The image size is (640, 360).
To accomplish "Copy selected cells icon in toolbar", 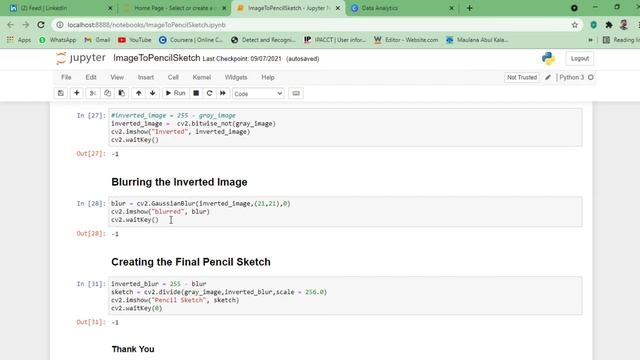I will (107, 93).
